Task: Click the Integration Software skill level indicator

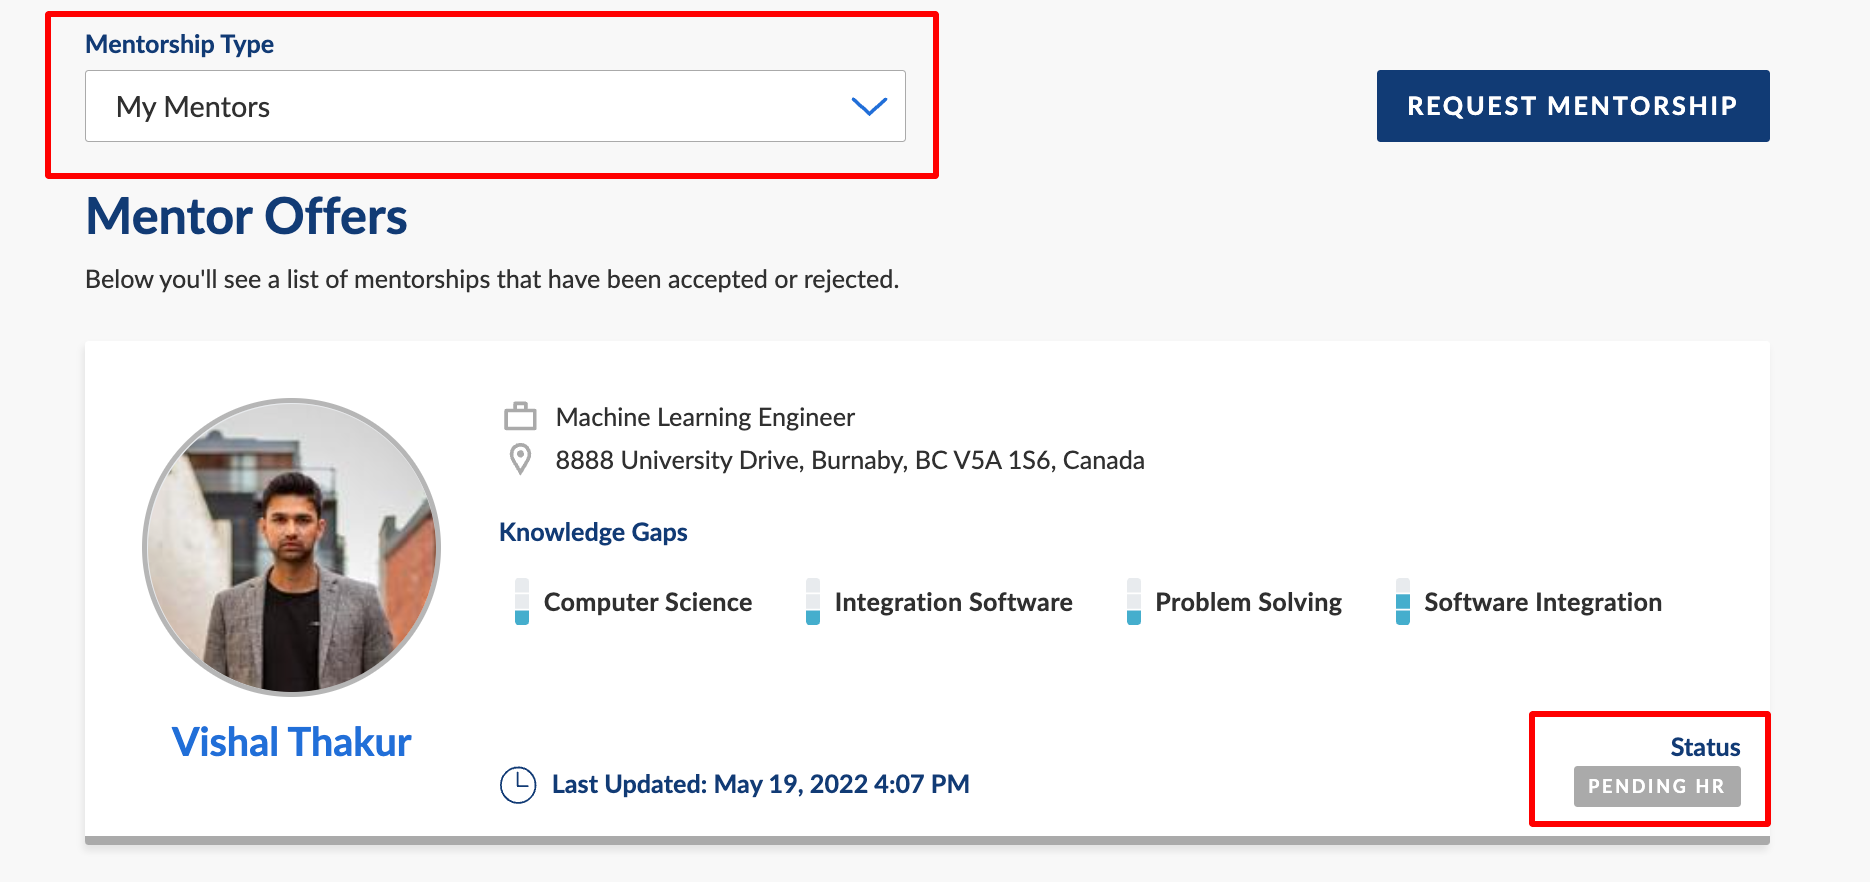Action: [813, 602]
